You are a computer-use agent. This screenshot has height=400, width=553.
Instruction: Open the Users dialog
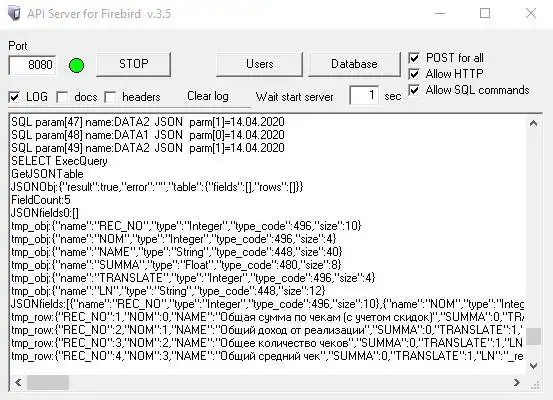pos(260,64)
